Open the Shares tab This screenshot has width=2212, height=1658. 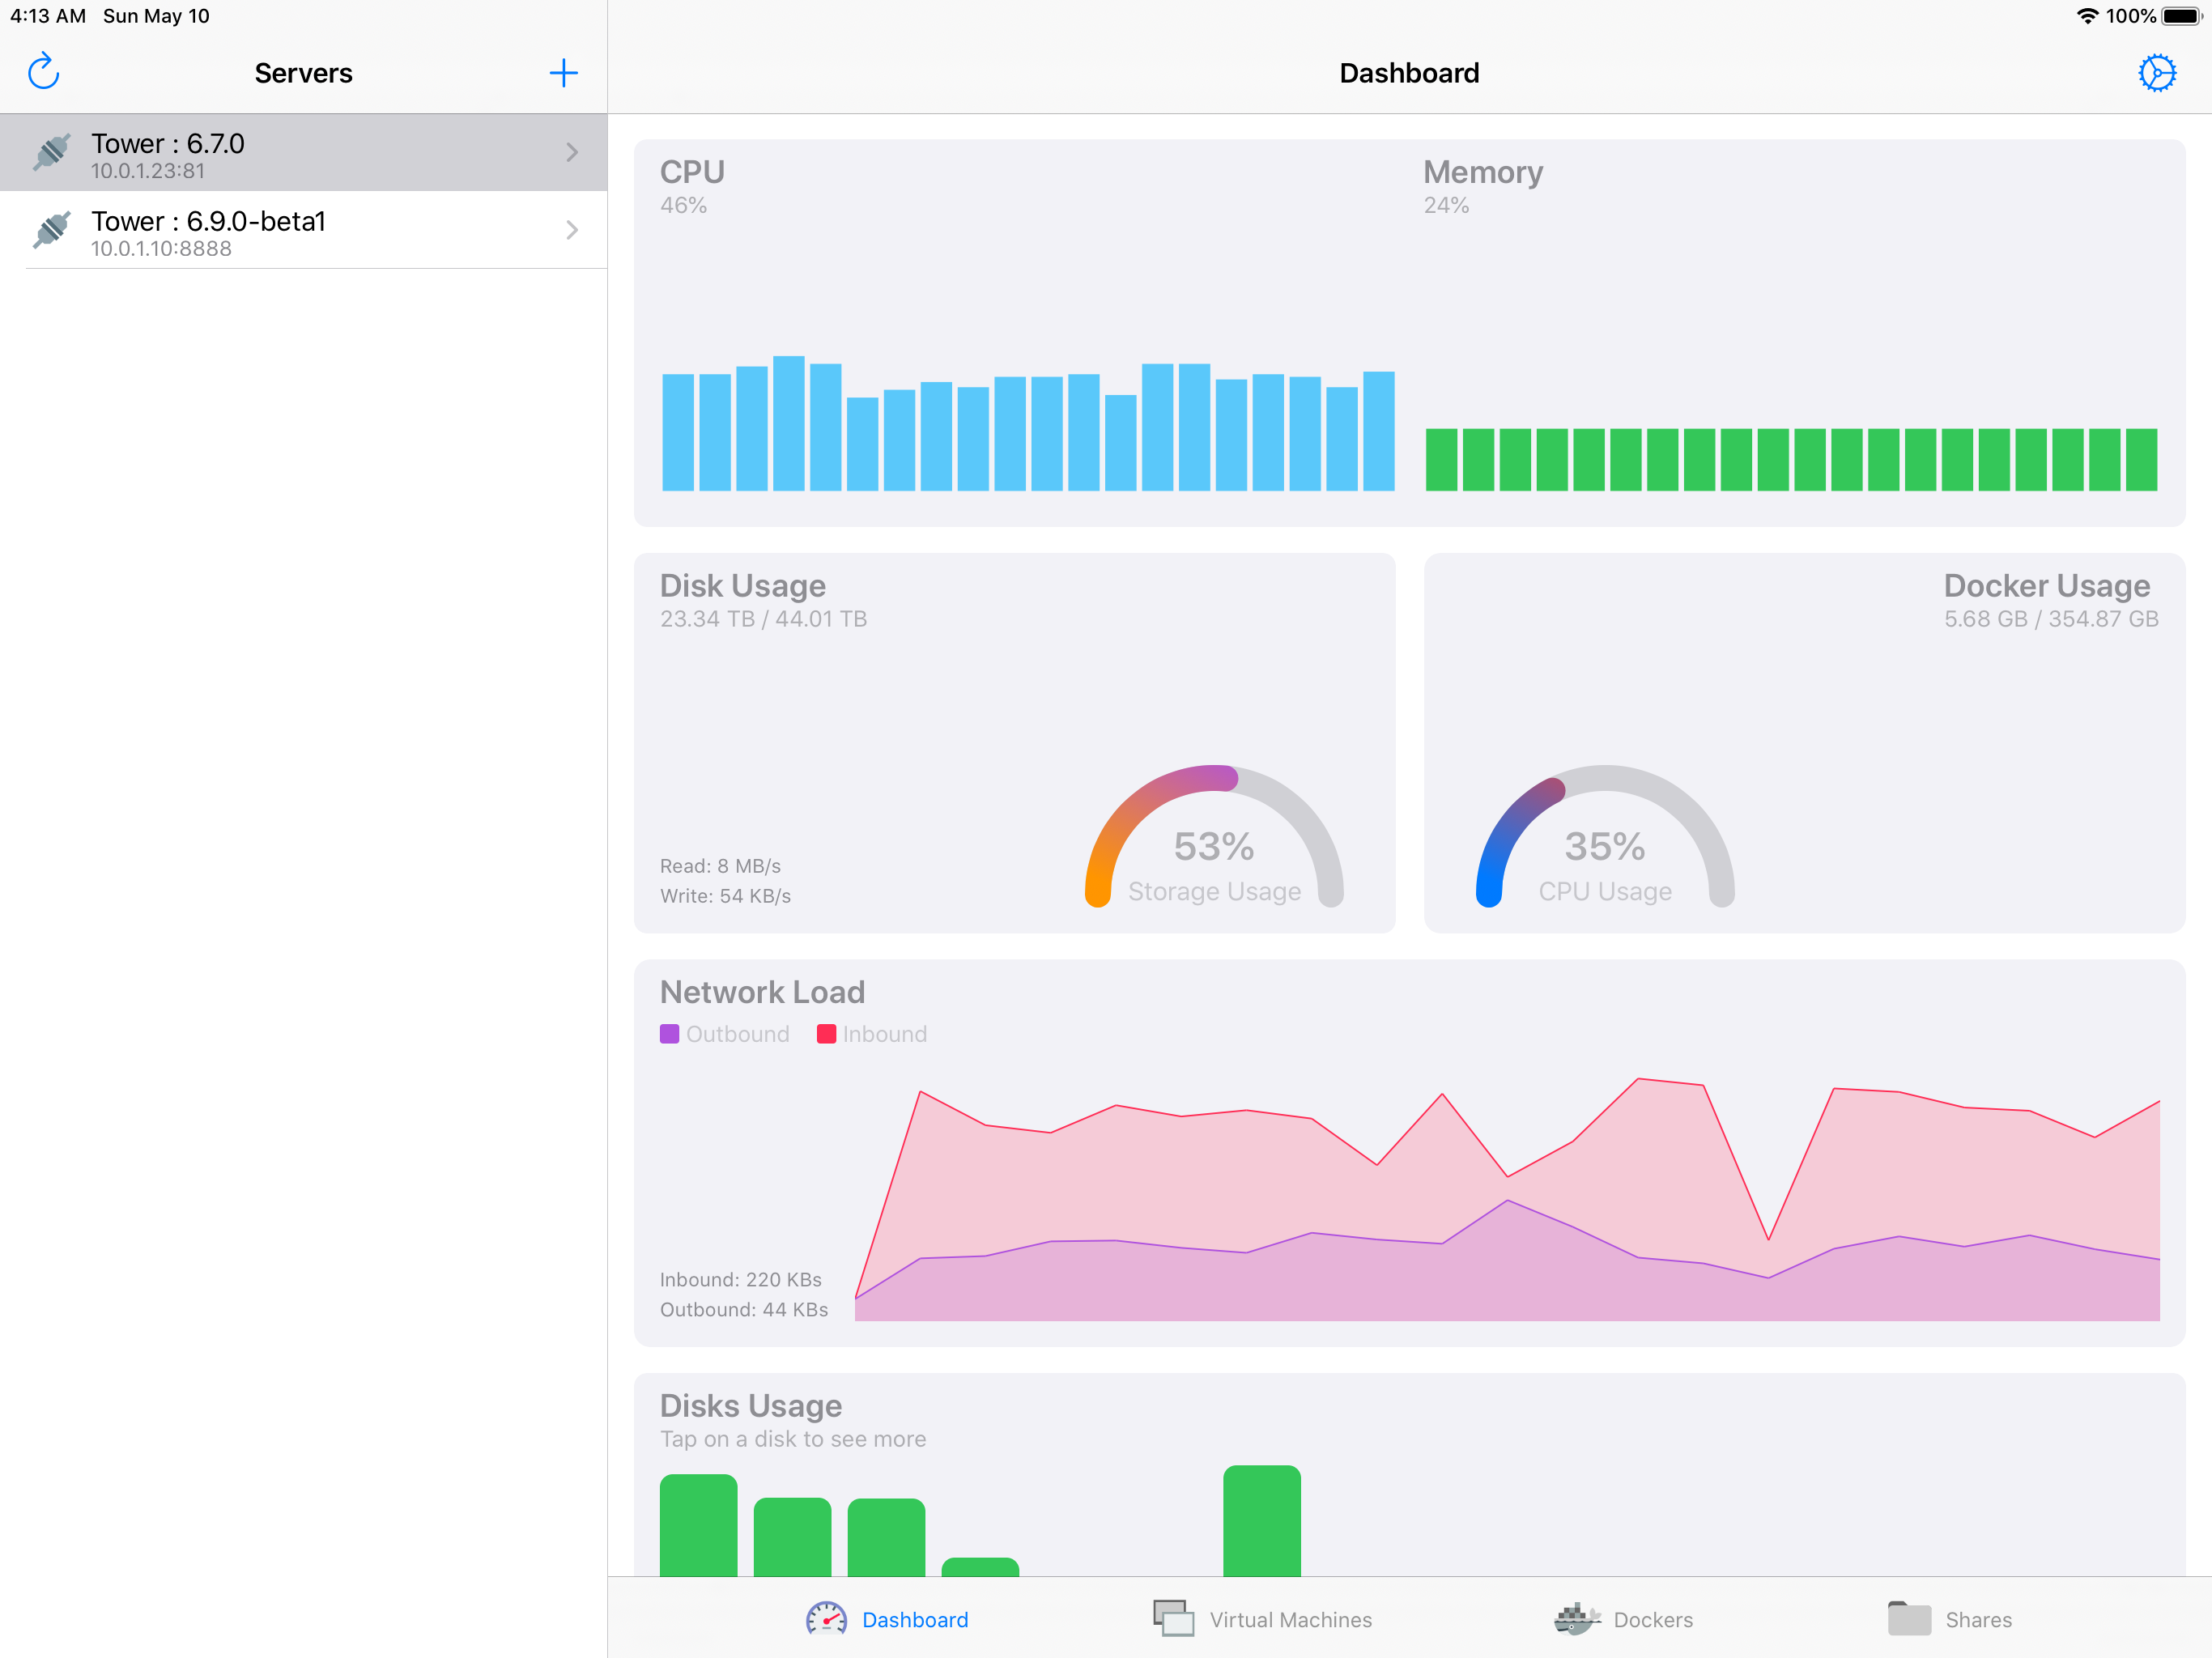[x=1977, y=1620]
